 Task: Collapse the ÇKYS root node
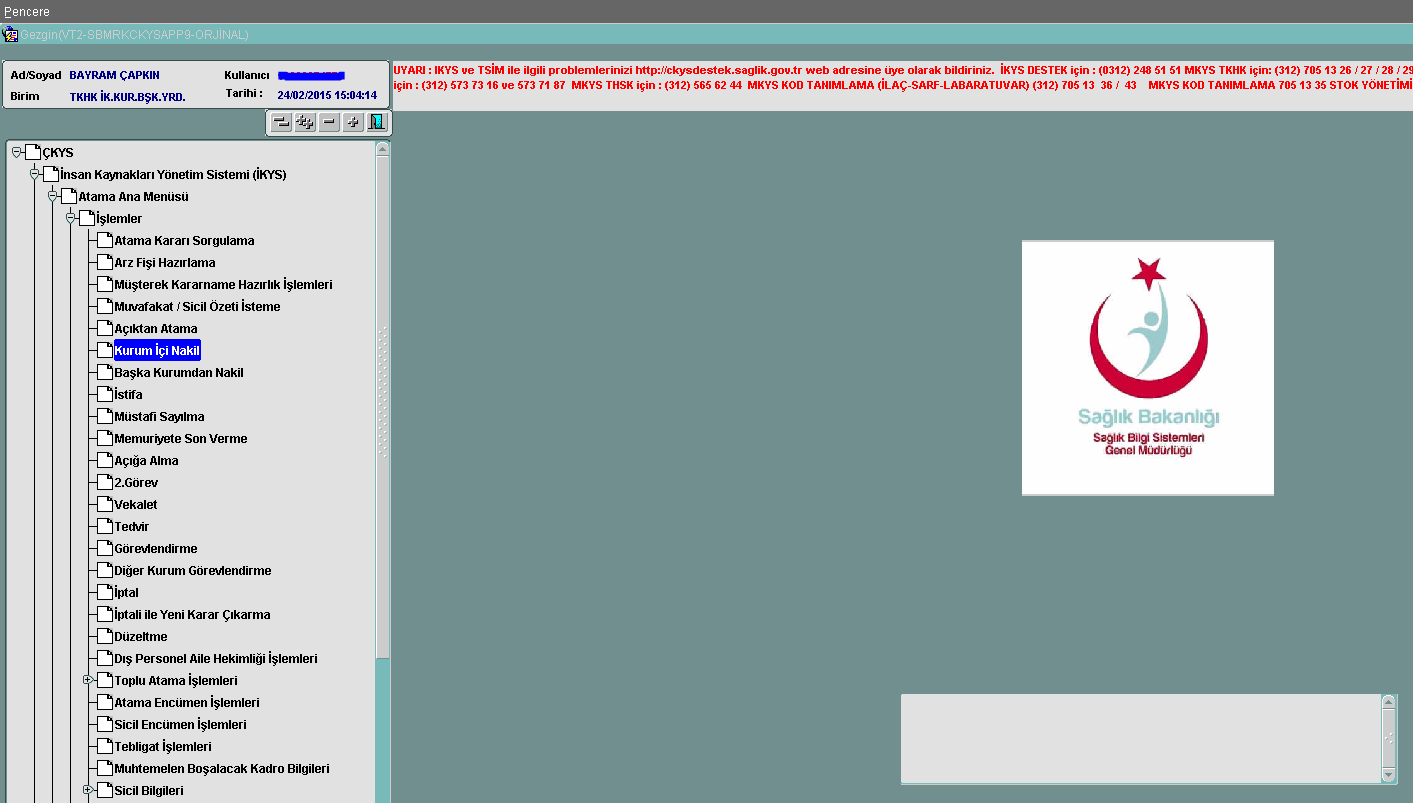tap(17, 152)
